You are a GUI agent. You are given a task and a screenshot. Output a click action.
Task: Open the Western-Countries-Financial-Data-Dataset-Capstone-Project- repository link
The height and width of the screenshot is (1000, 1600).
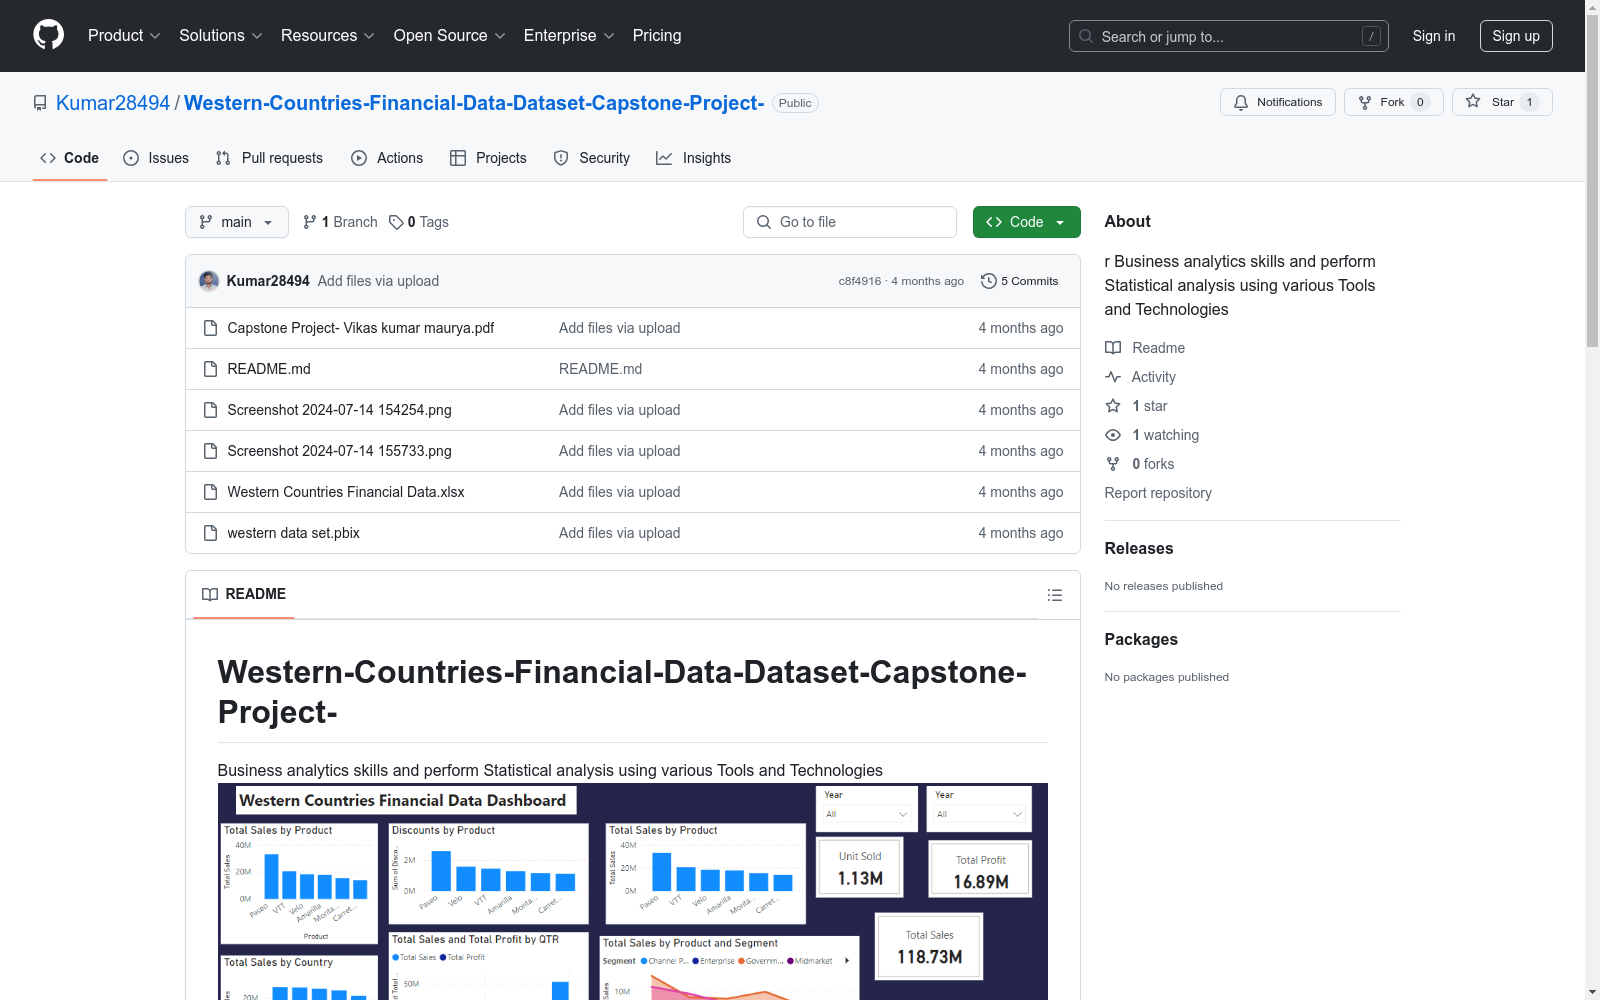[474, 103]
